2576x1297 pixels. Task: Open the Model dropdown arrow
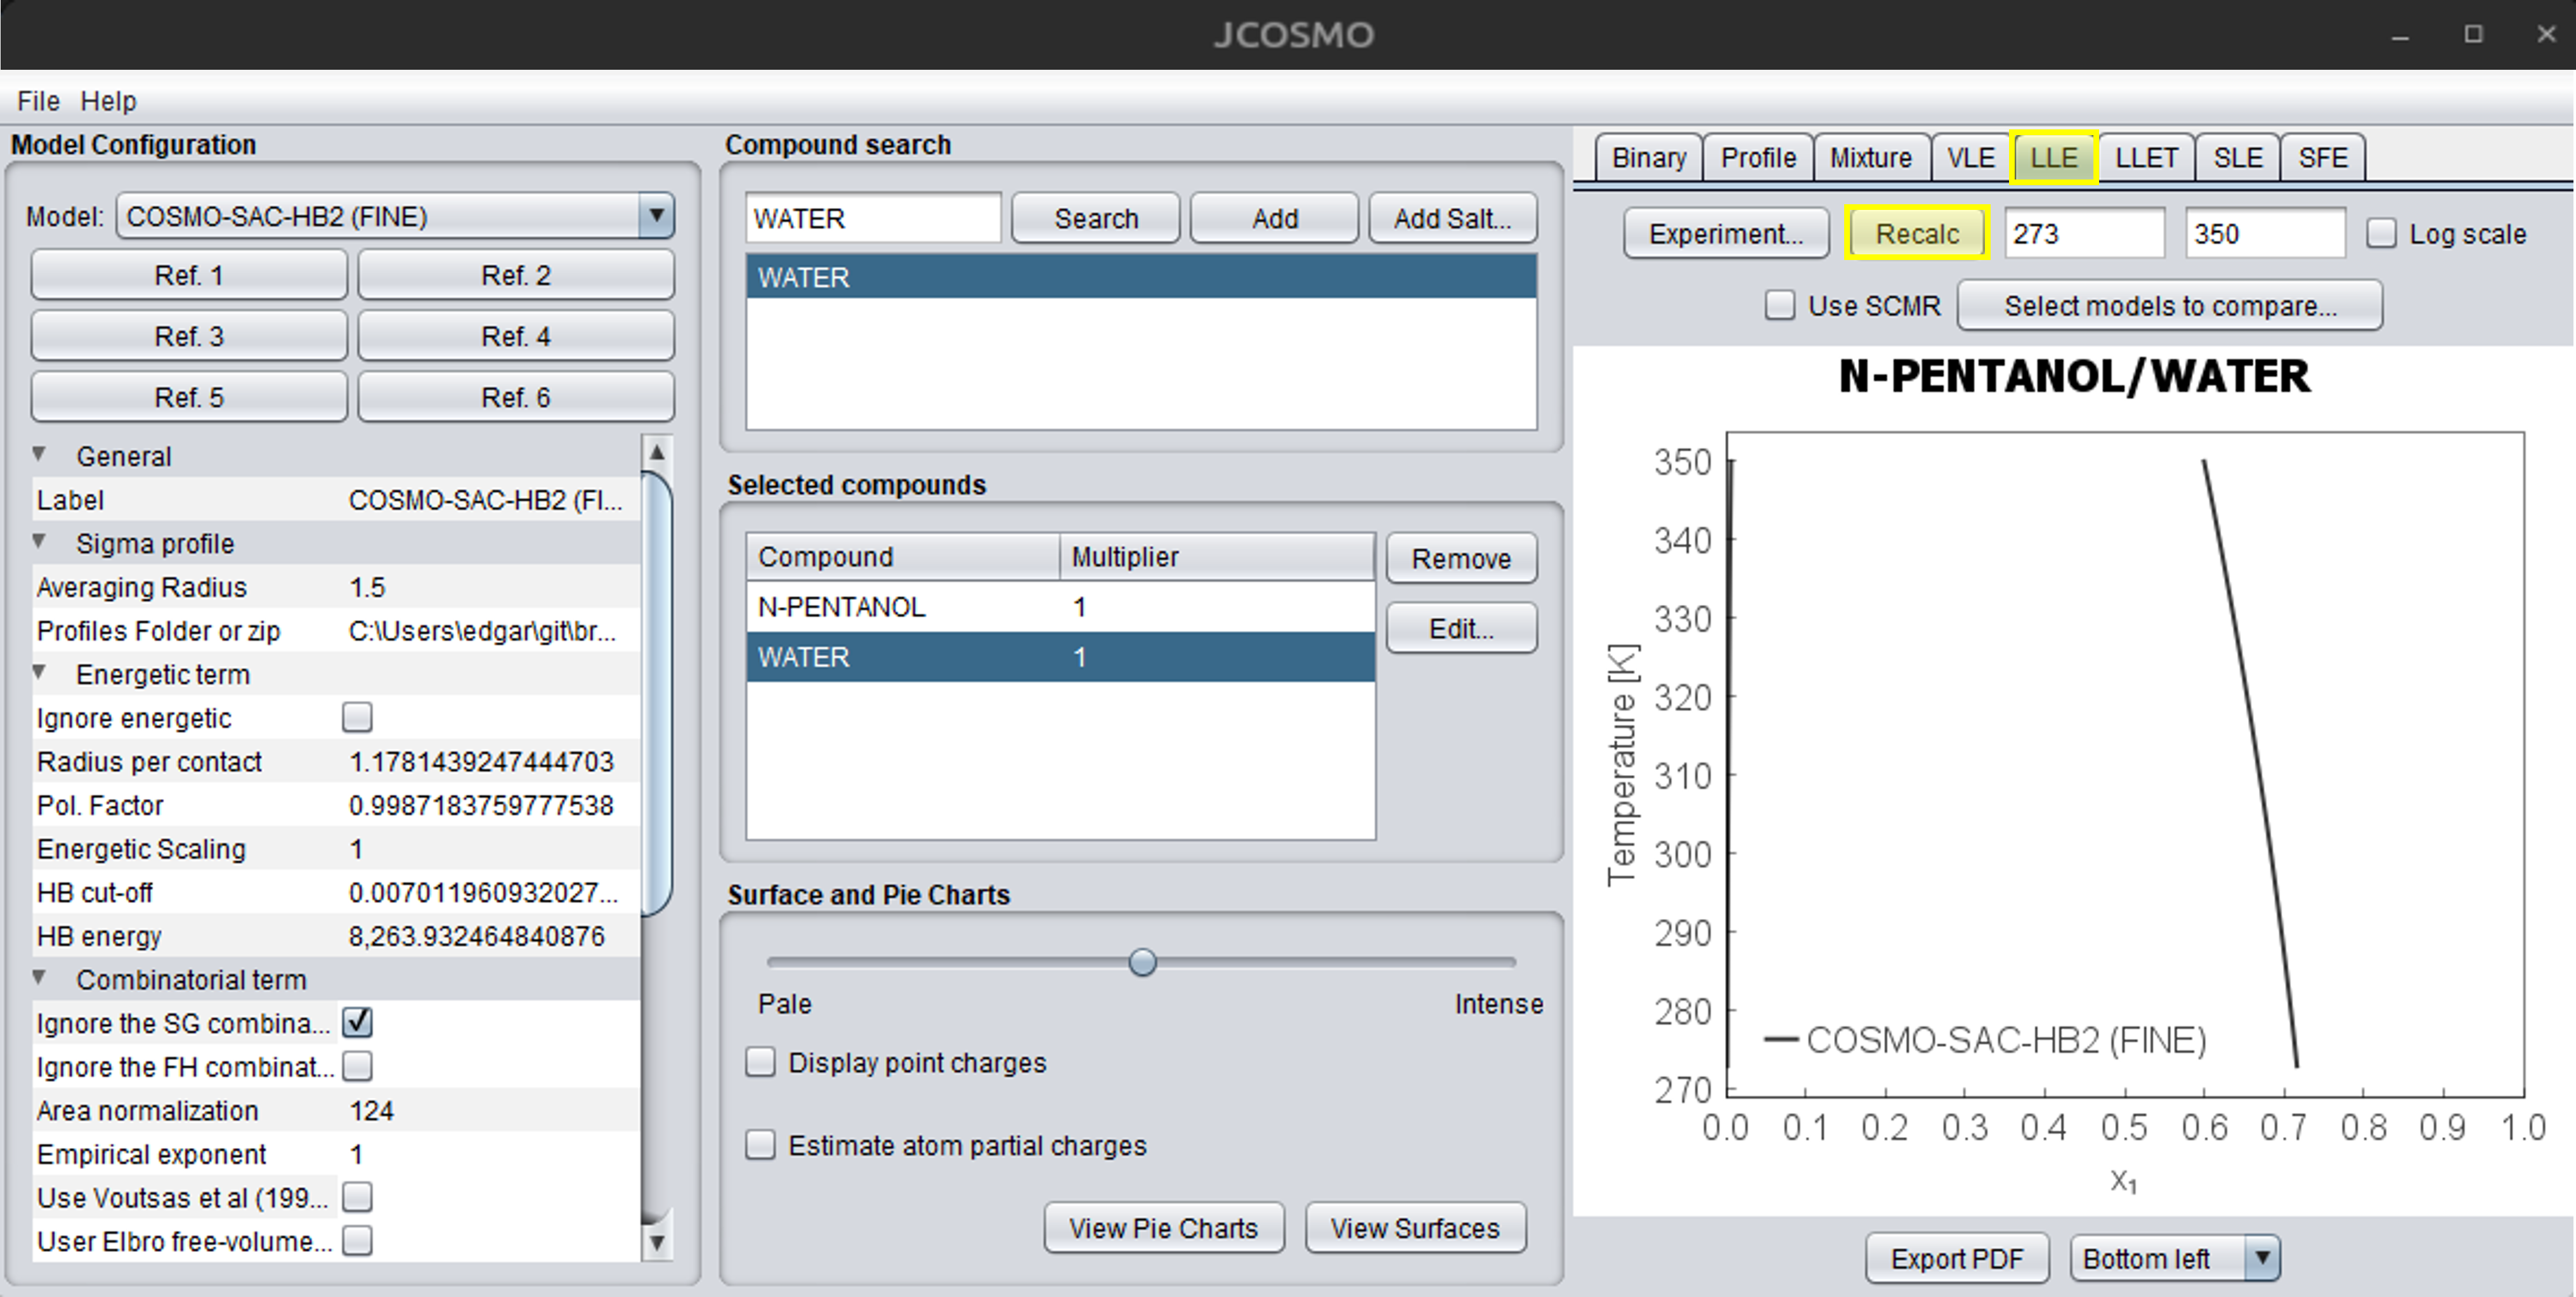coord(656,216)
